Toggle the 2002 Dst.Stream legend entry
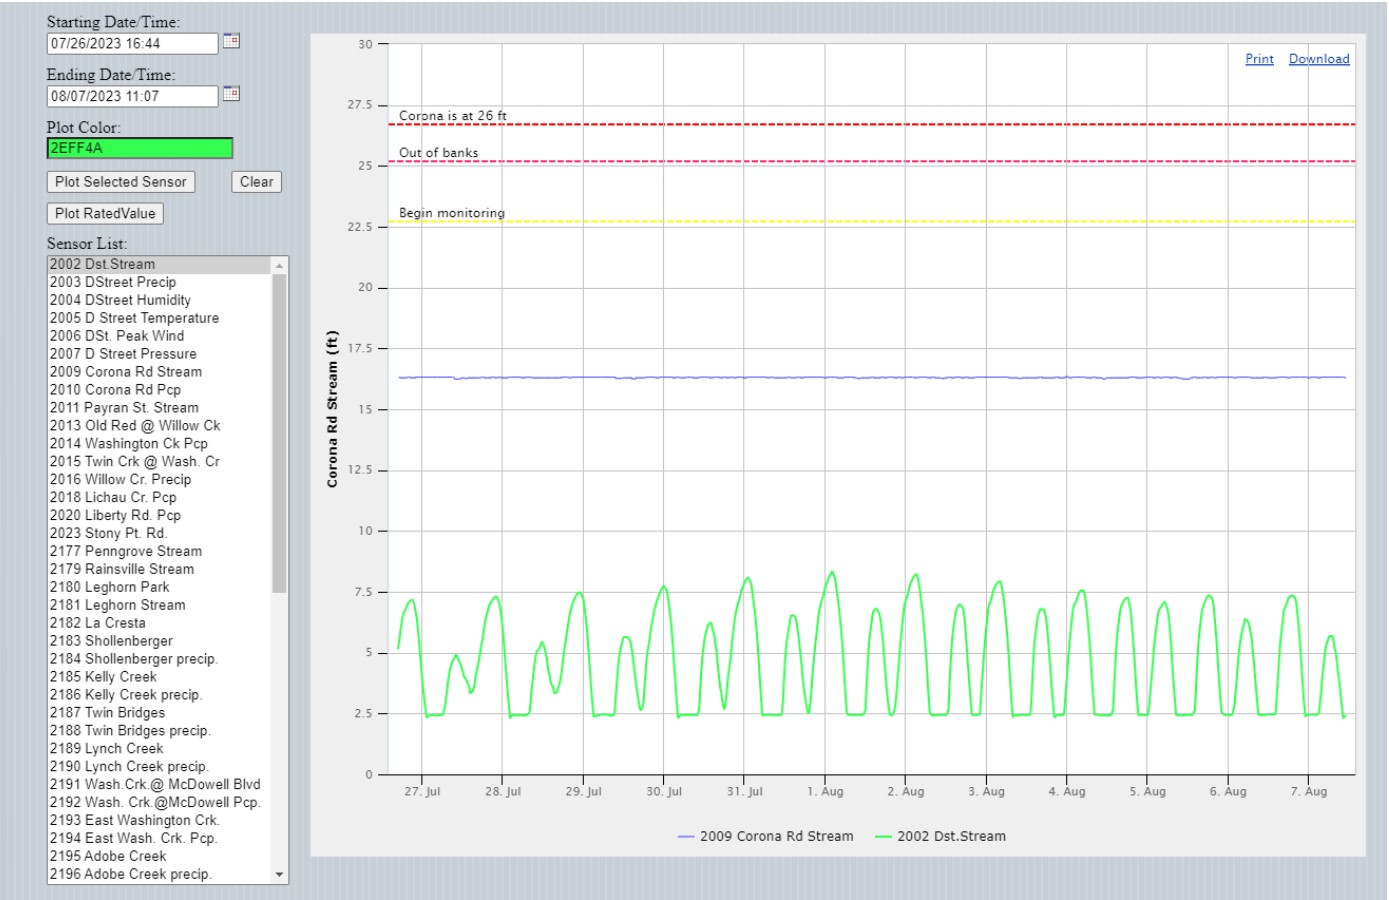This screenshot has width=1389, height=900. (941, 836)
